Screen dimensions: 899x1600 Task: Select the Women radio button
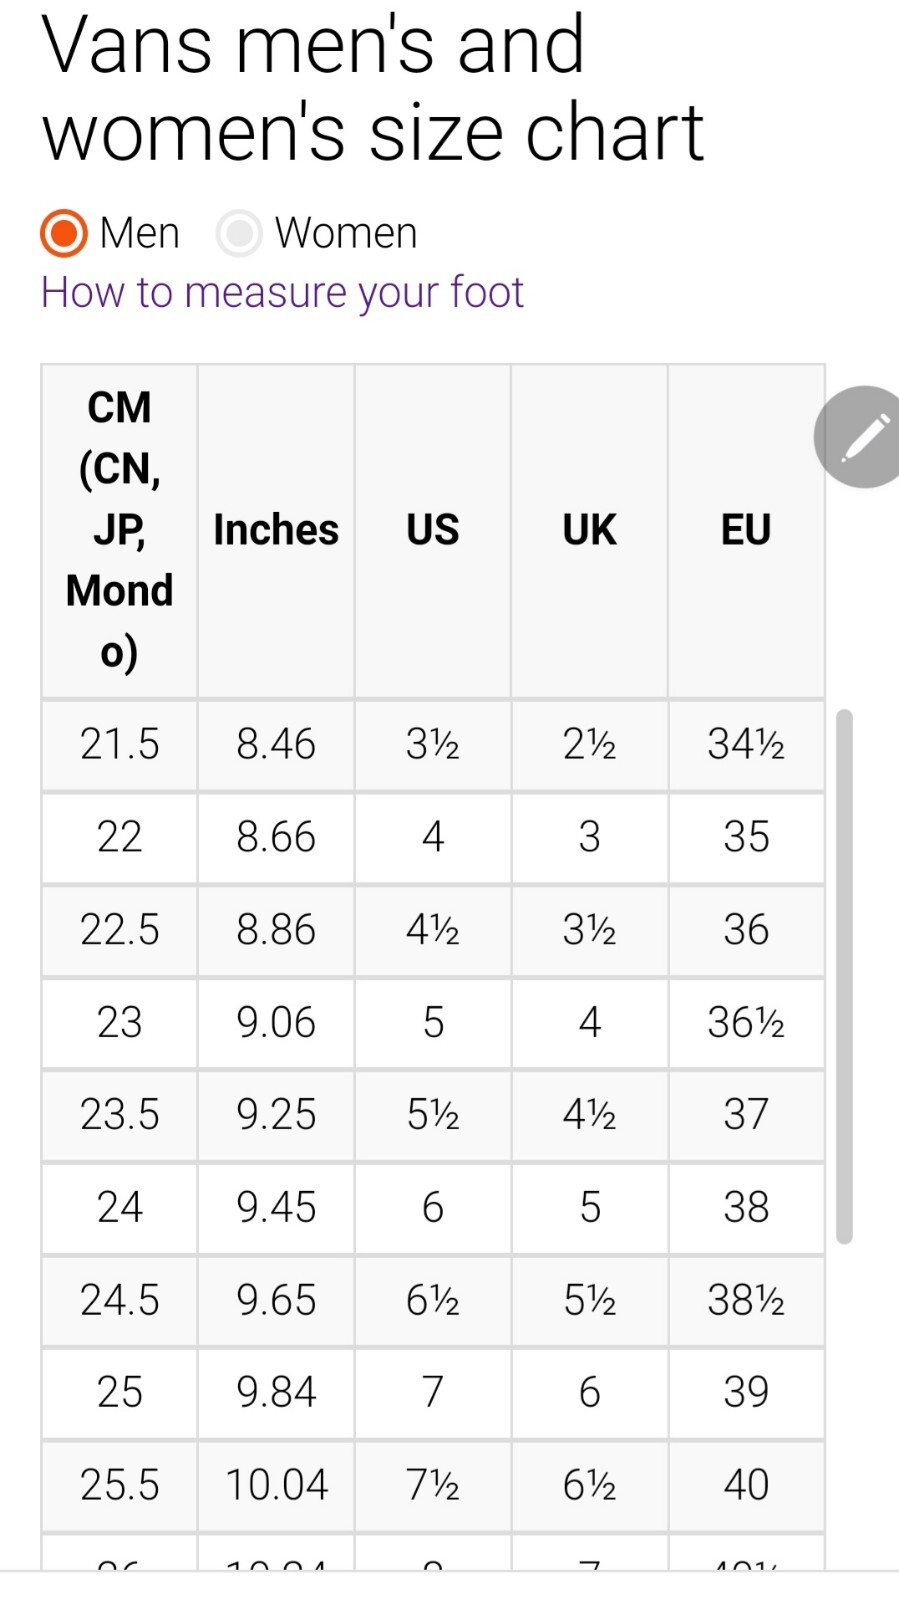pyautogui.click(x=239, y=233)
